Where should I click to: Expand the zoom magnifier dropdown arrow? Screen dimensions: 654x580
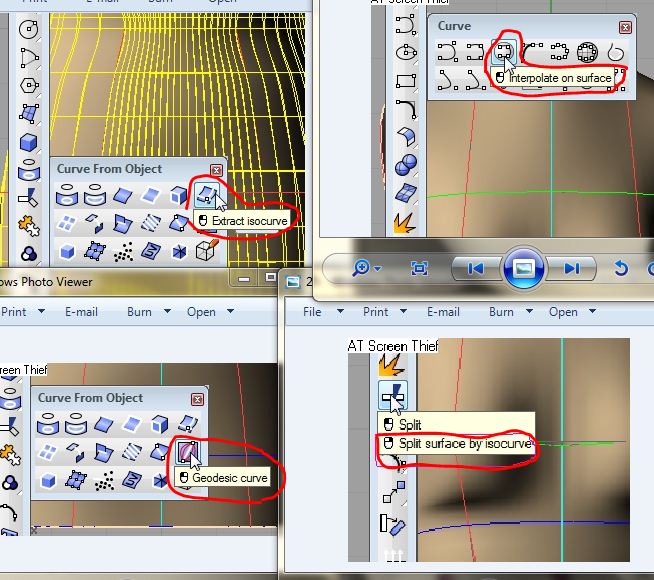point(377,269)
